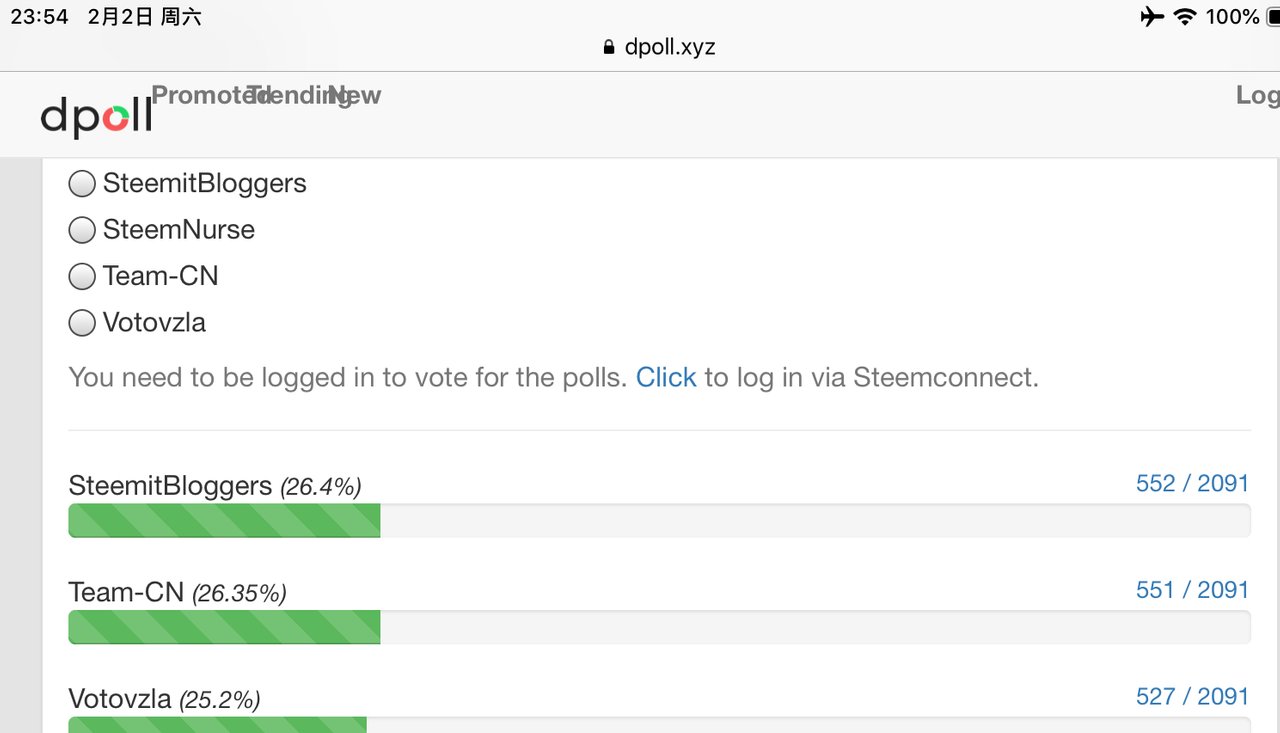Tap the dpoll.xyz address bar

pos(660,47)
